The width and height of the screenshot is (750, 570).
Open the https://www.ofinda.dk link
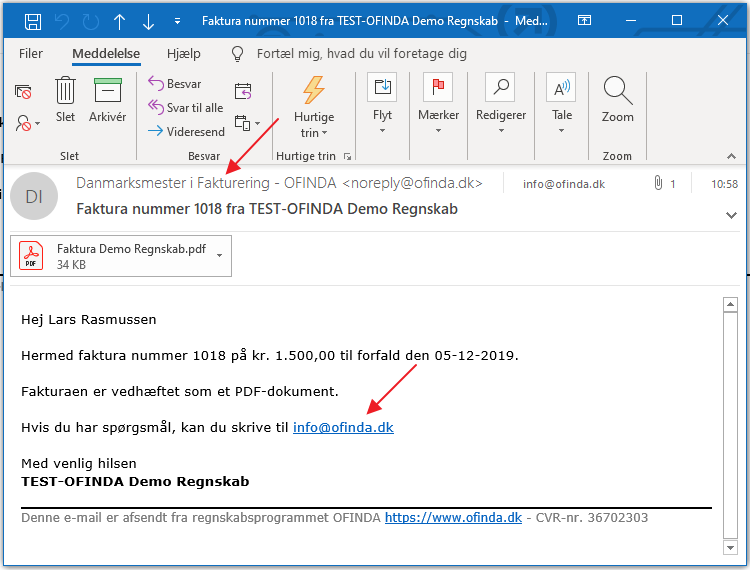(x=453, y=517)
